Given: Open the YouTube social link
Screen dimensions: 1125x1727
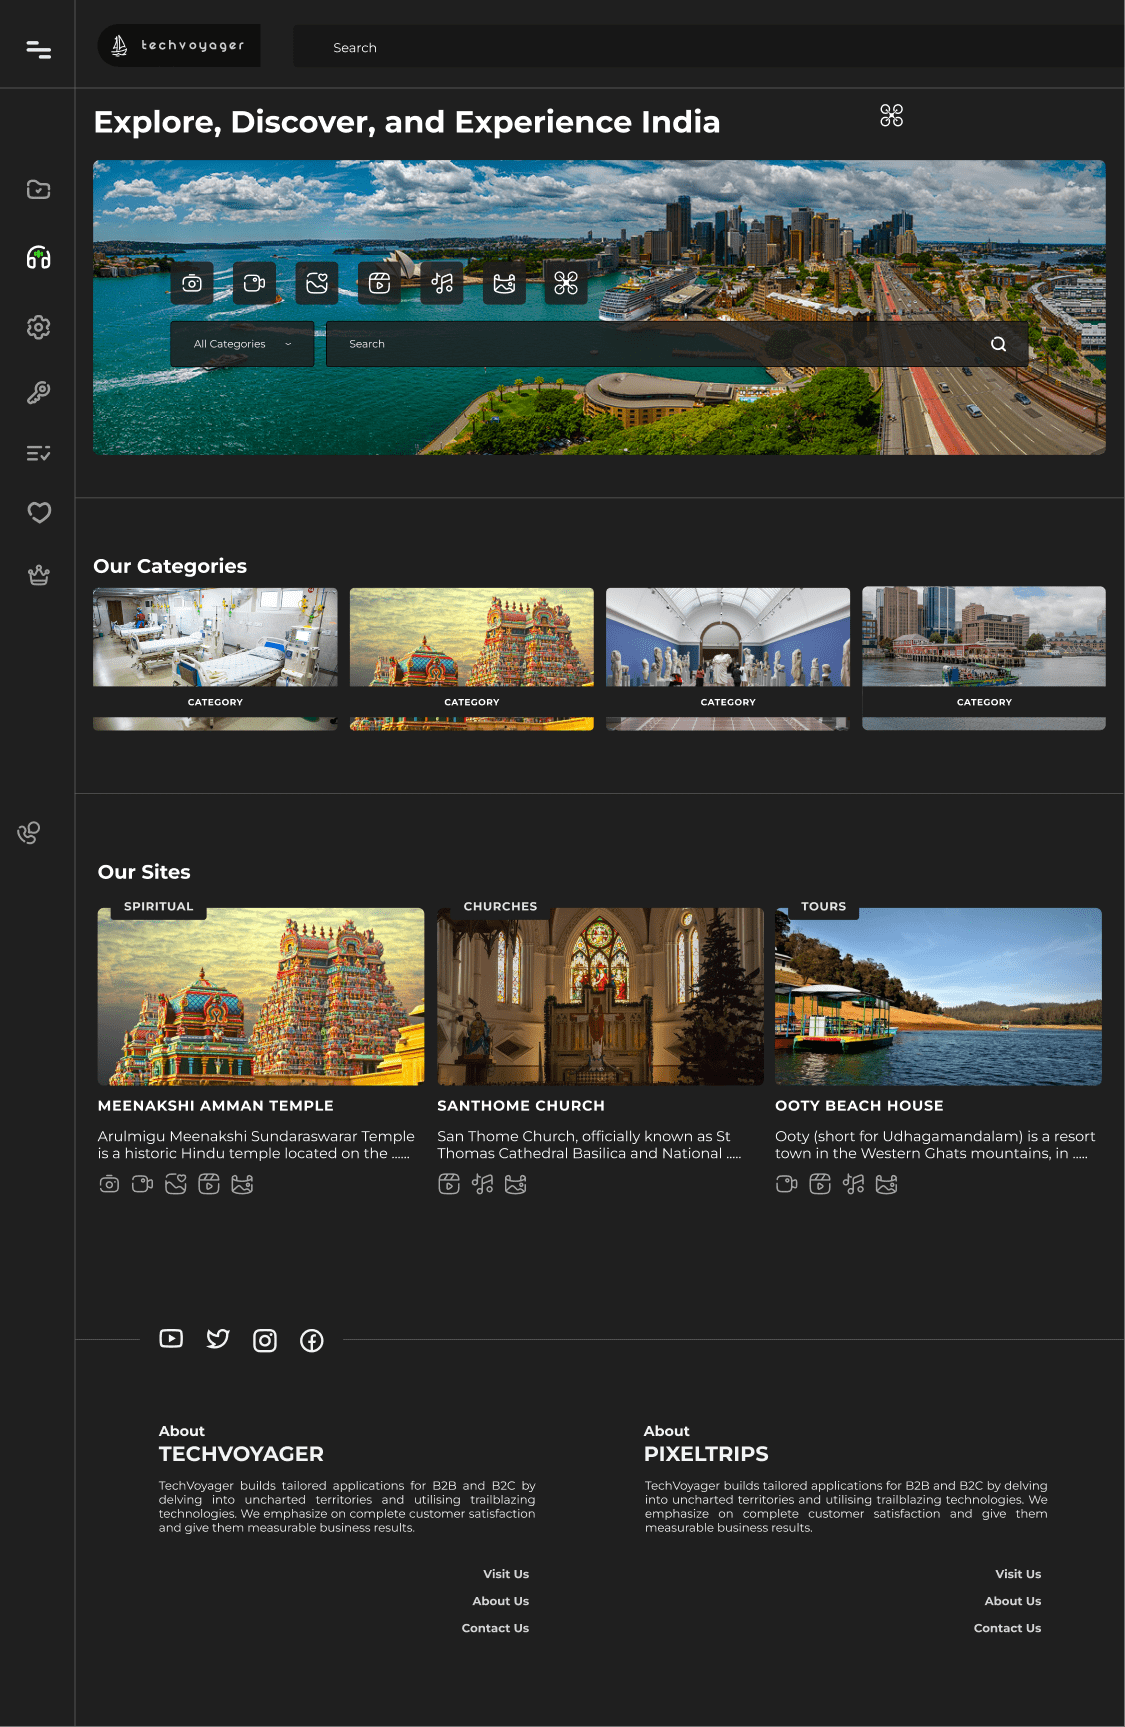Looking at the screenshot, I should click(x=171, y=1339).
